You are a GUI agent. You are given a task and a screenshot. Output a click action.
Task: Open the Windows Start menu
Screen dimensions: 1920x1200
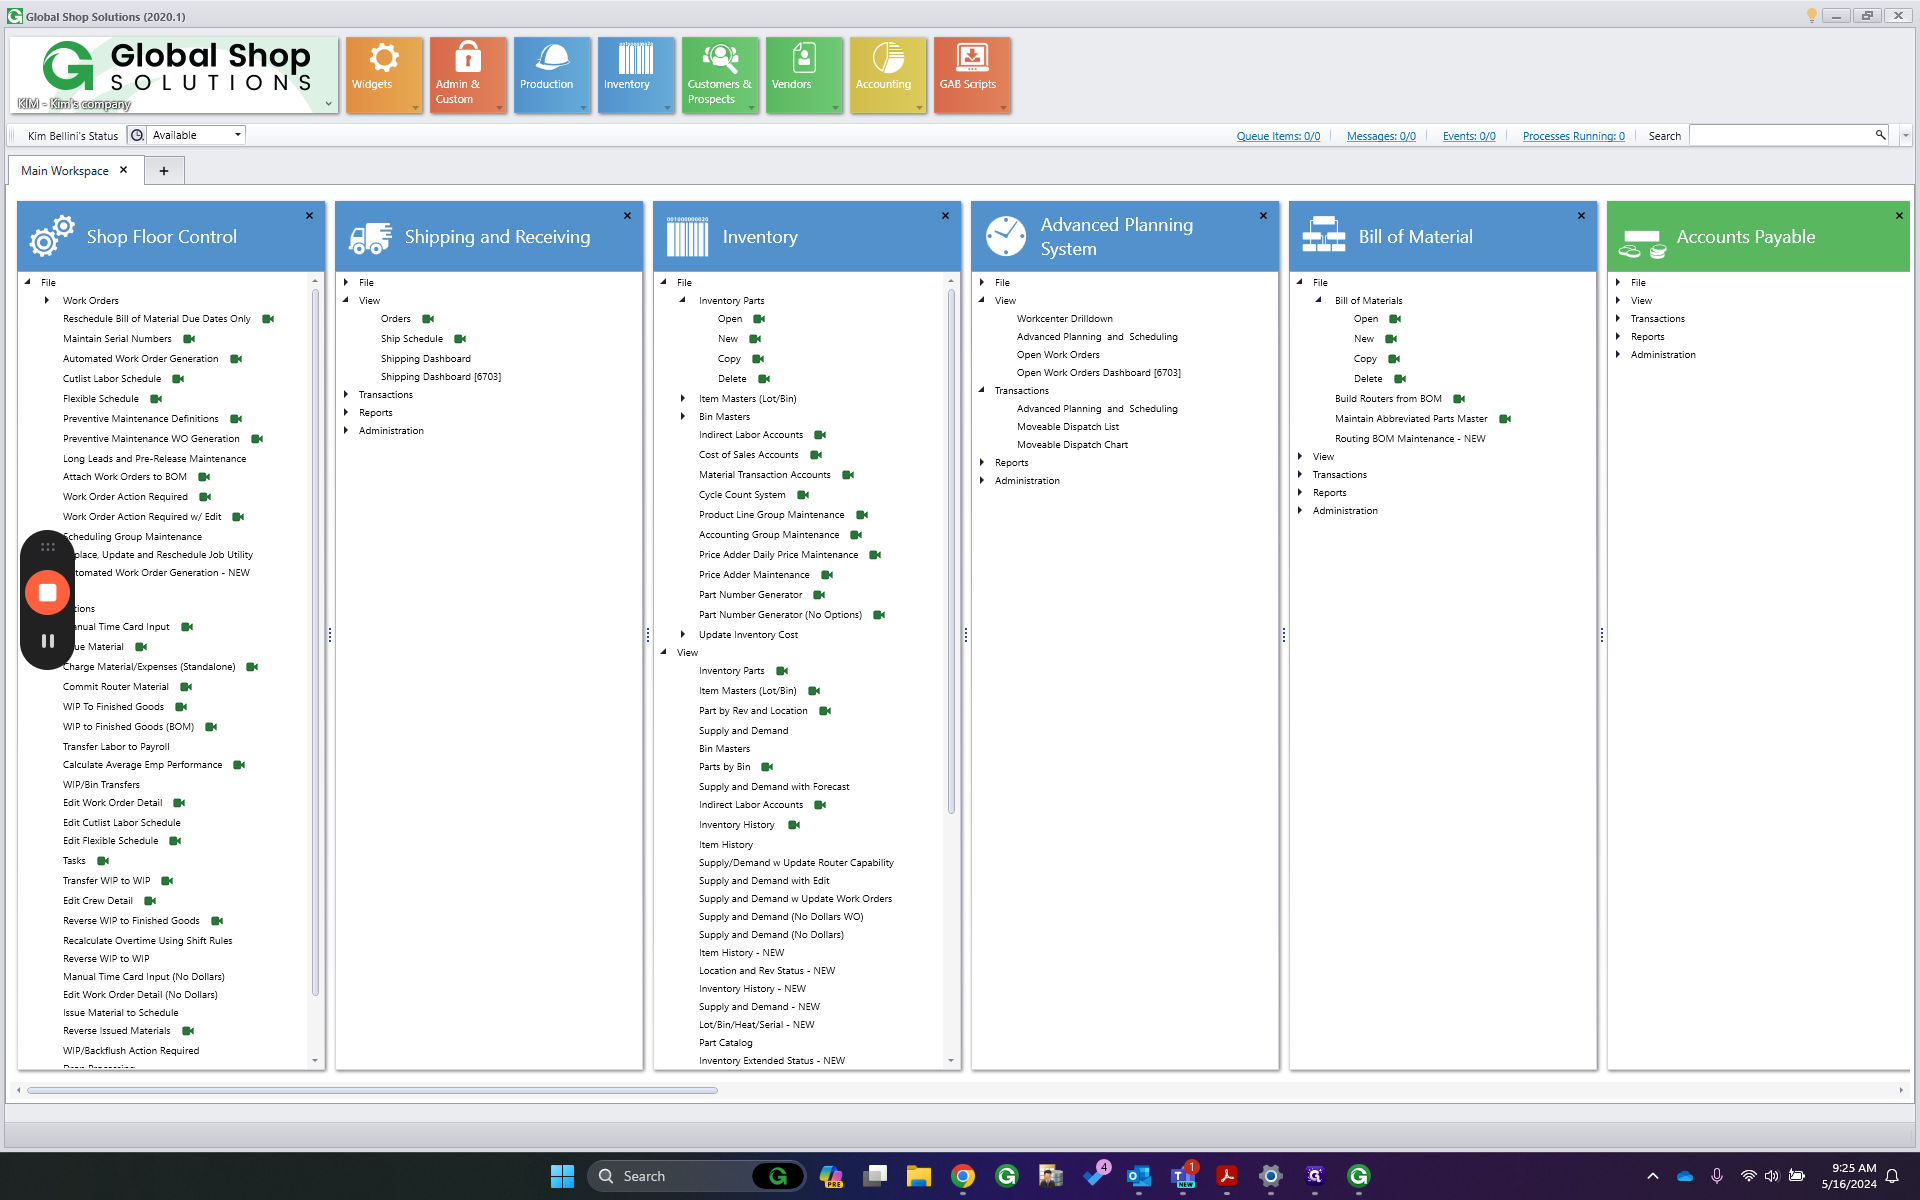pyautogui.click(x=563, y=1176)
